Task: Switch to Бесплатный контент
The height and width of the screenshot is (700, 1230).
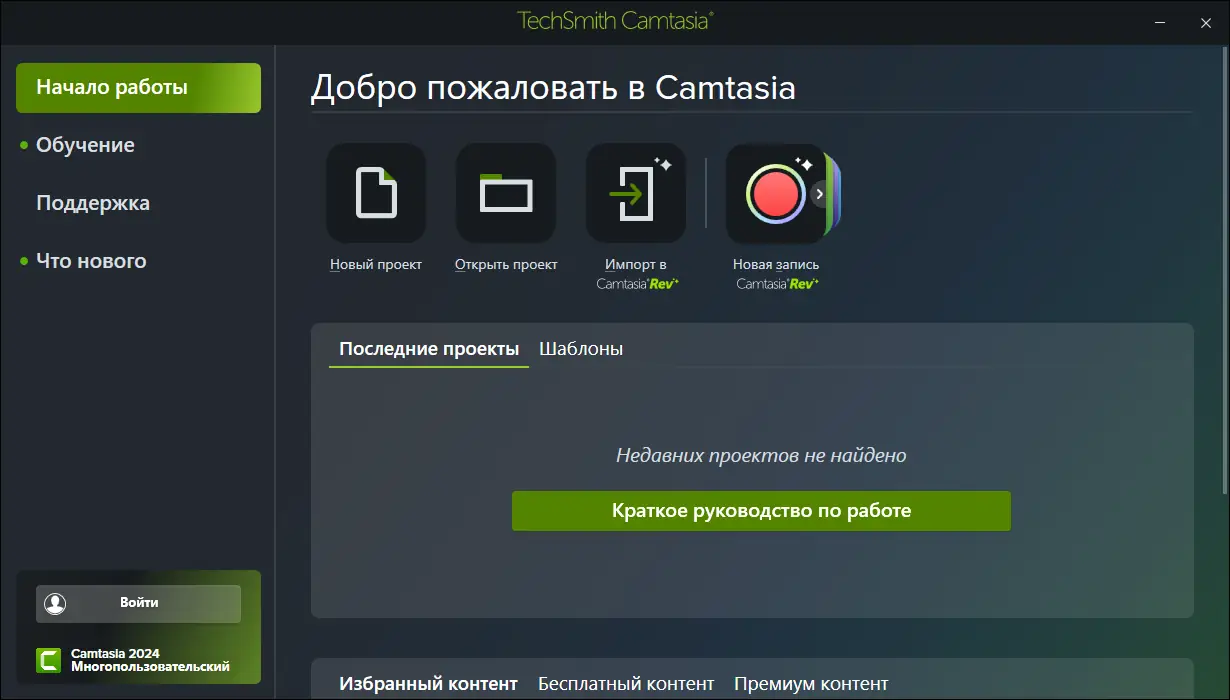Action: pos(626,683)
